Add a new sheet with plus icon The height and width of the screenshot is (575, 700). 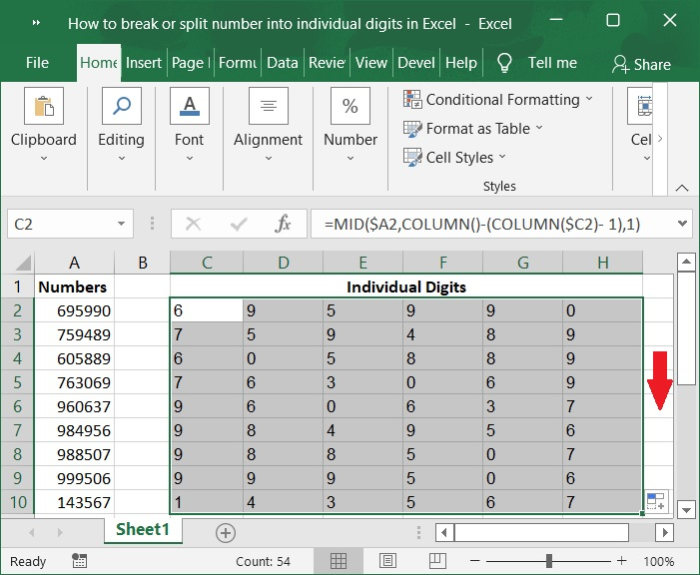[226, 532]
